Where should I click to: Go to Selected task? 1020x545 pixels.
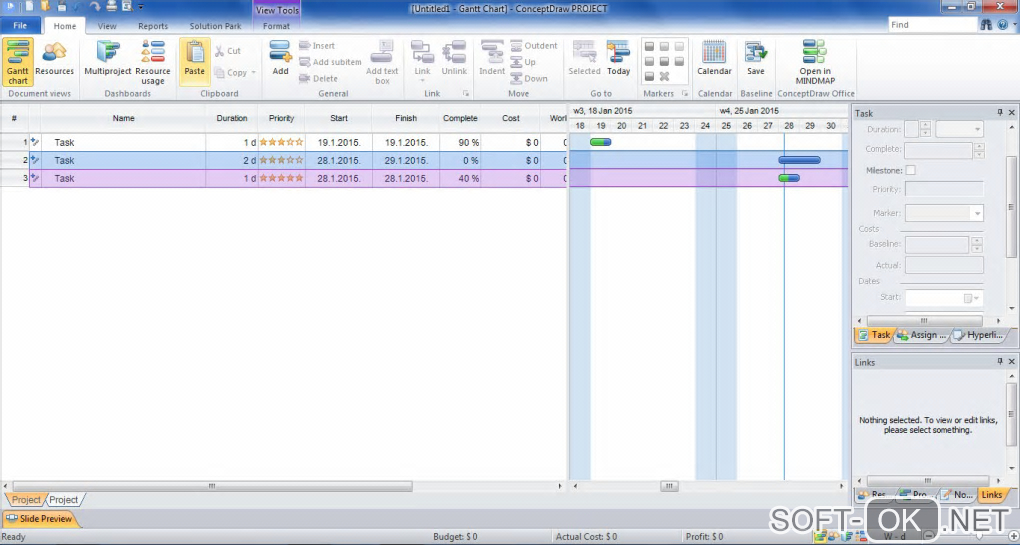584,59
